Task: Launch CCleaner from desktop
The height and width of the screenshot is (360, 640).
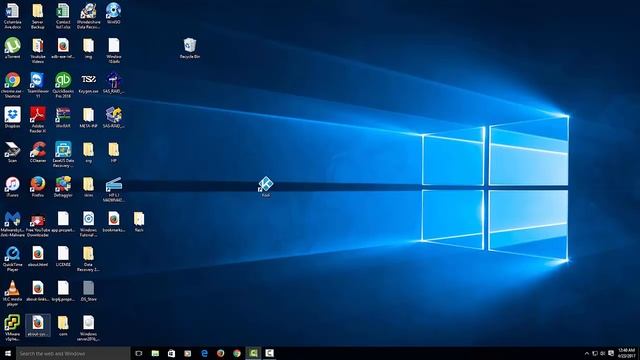Action: [x=38, y=152]
